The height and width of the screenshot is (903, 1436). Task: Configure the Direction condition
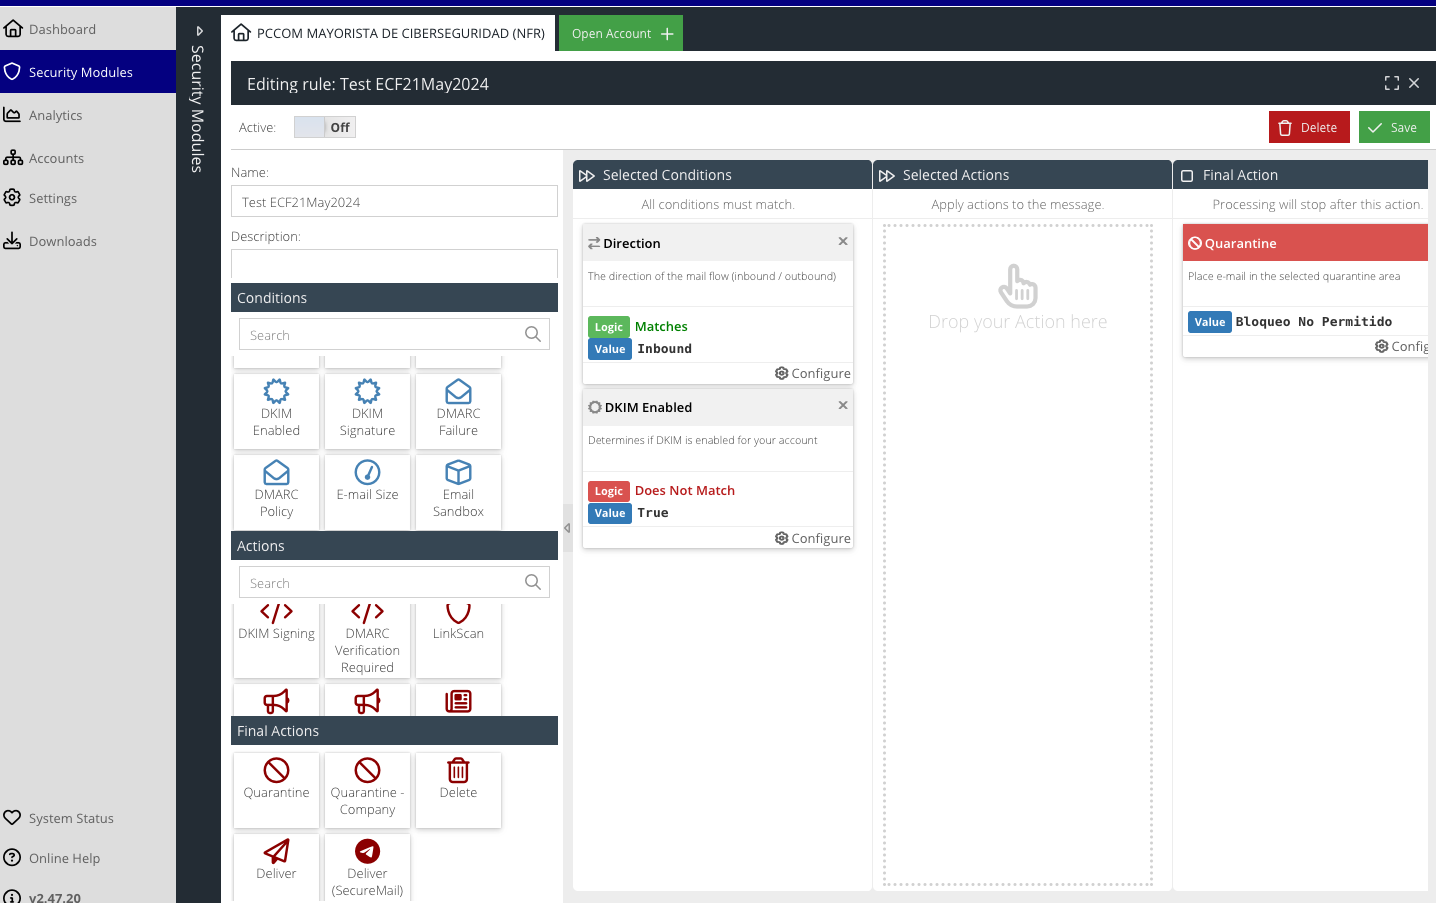coord(813,373)
